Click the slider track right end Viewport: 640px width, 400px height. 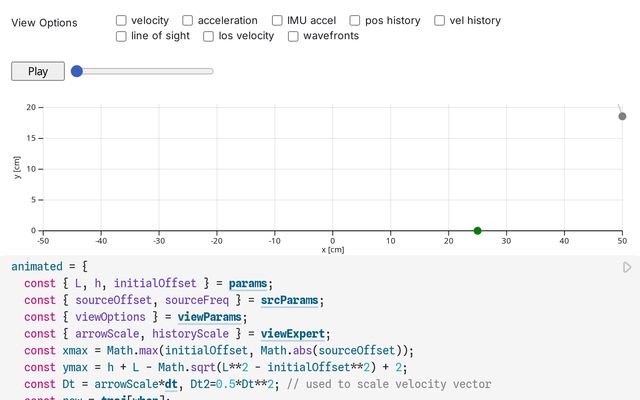coord(211,71)
